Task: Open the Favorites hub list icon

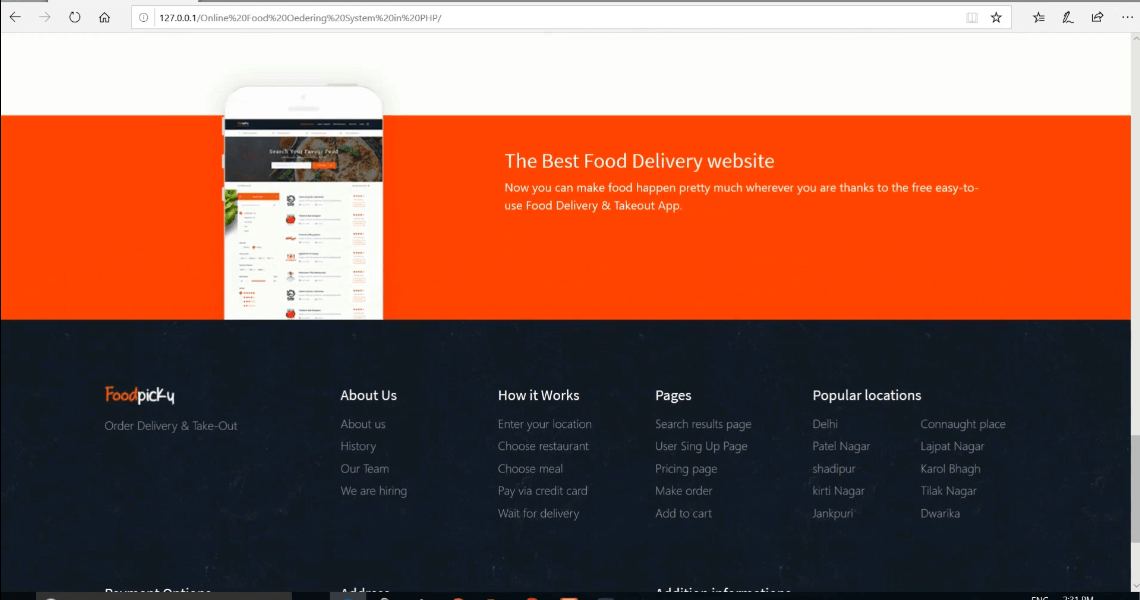Action: pos(1039,17)
